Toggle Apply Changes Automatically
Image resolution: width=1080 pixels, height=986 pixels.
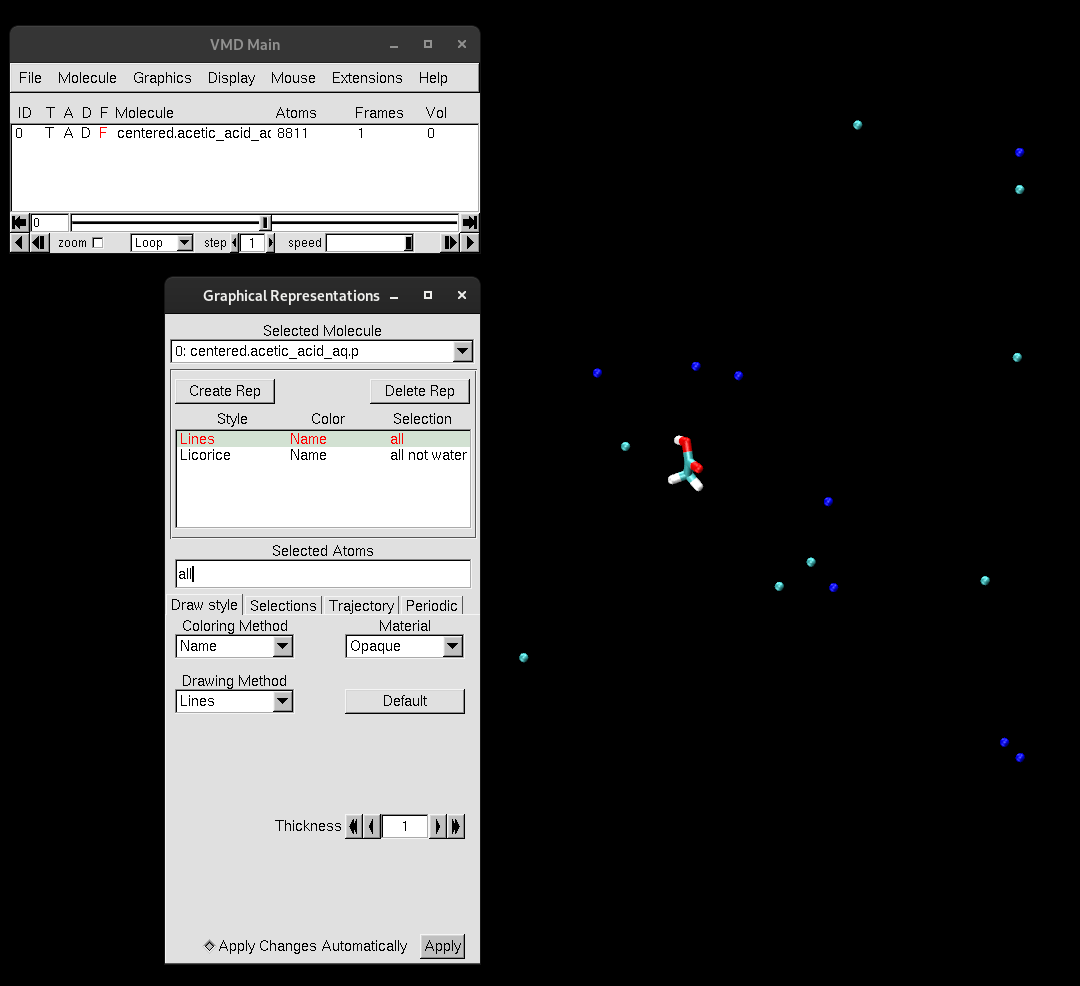click(x=209, y=946)
